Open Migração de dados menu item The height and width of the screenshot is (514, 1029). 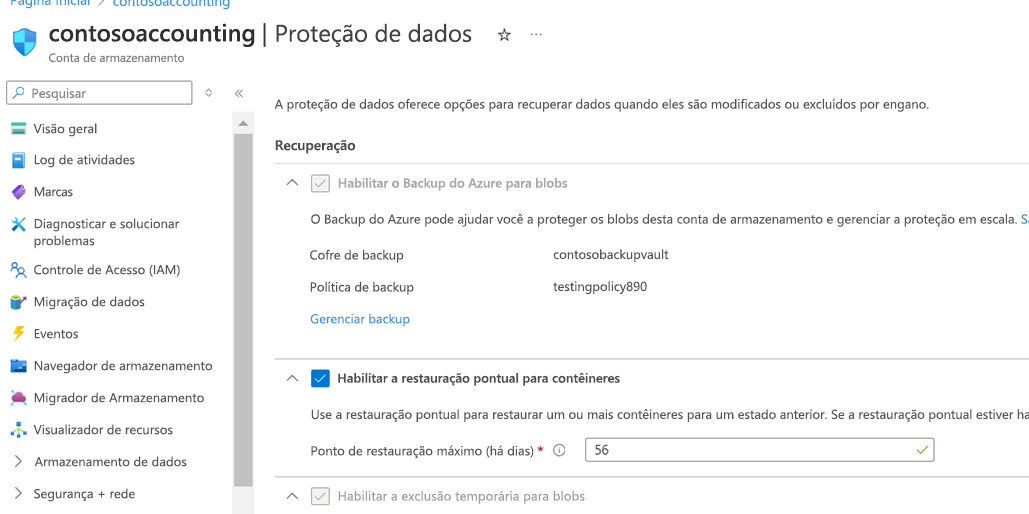pos(89,302)
